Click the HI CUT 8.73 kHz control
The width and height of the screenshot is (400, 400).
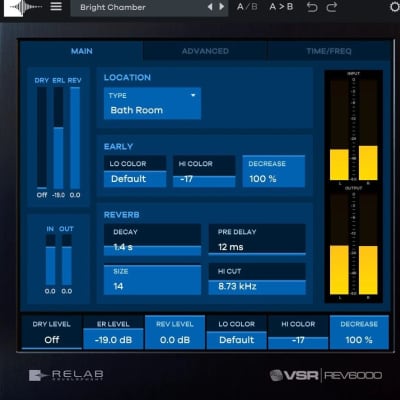[x=257, y=279]
